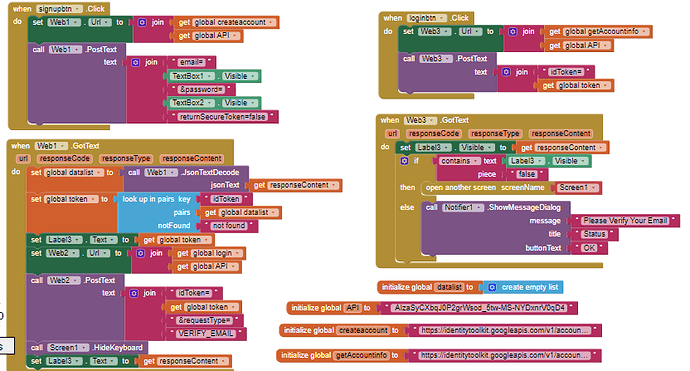Click the VERIFY_EMAIL text block
The width and height of the screenshot is (690, 371).
206,333
